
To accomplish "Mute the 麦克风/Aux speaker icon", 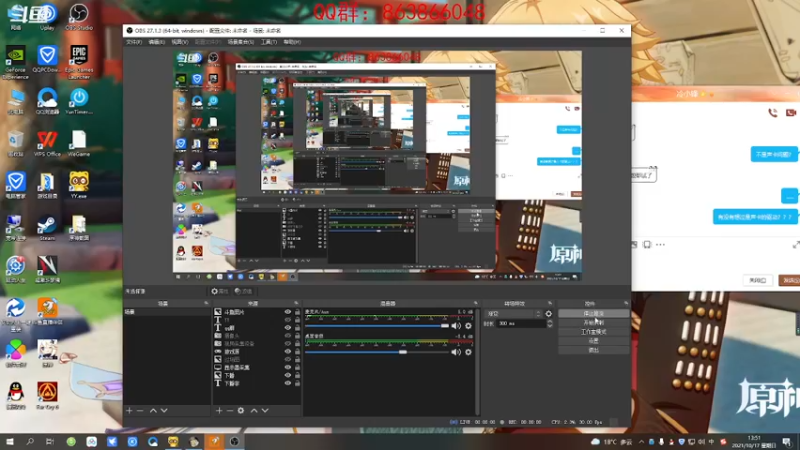I will (x=456, y=326).
